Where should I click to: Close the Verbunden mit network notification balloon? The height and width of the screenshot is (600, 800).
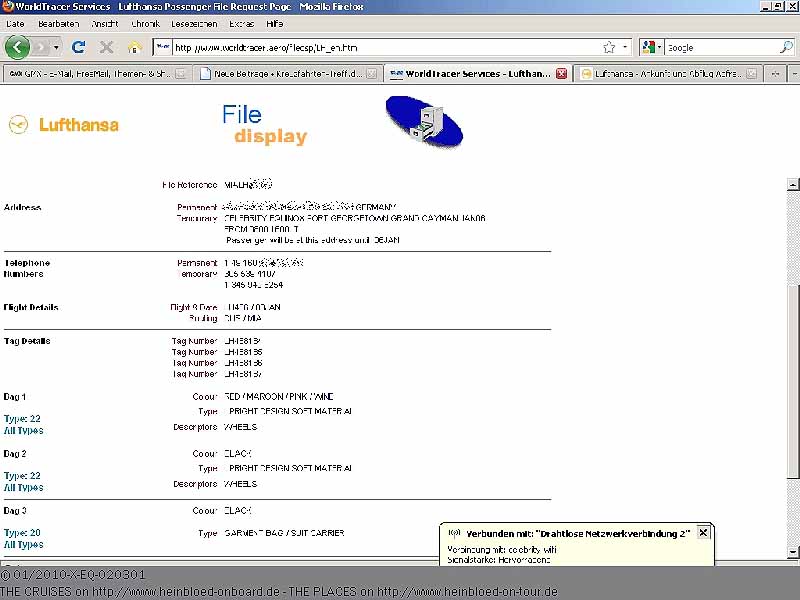point(703,533)
